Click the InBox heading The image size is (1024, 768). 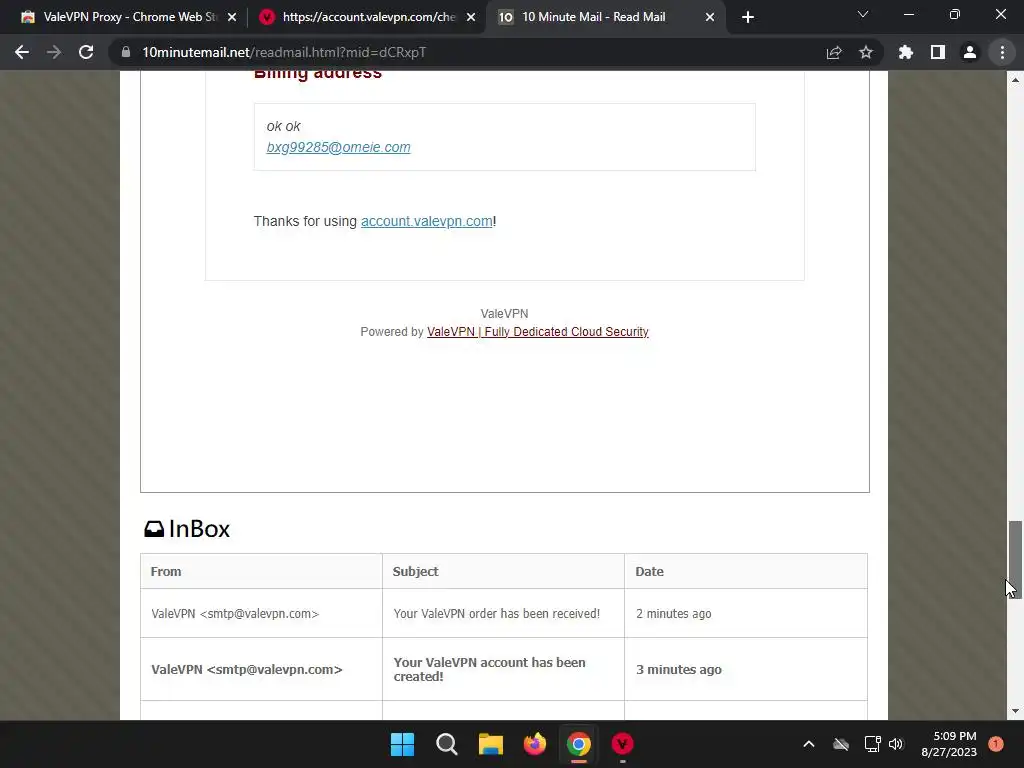(187, 528)
